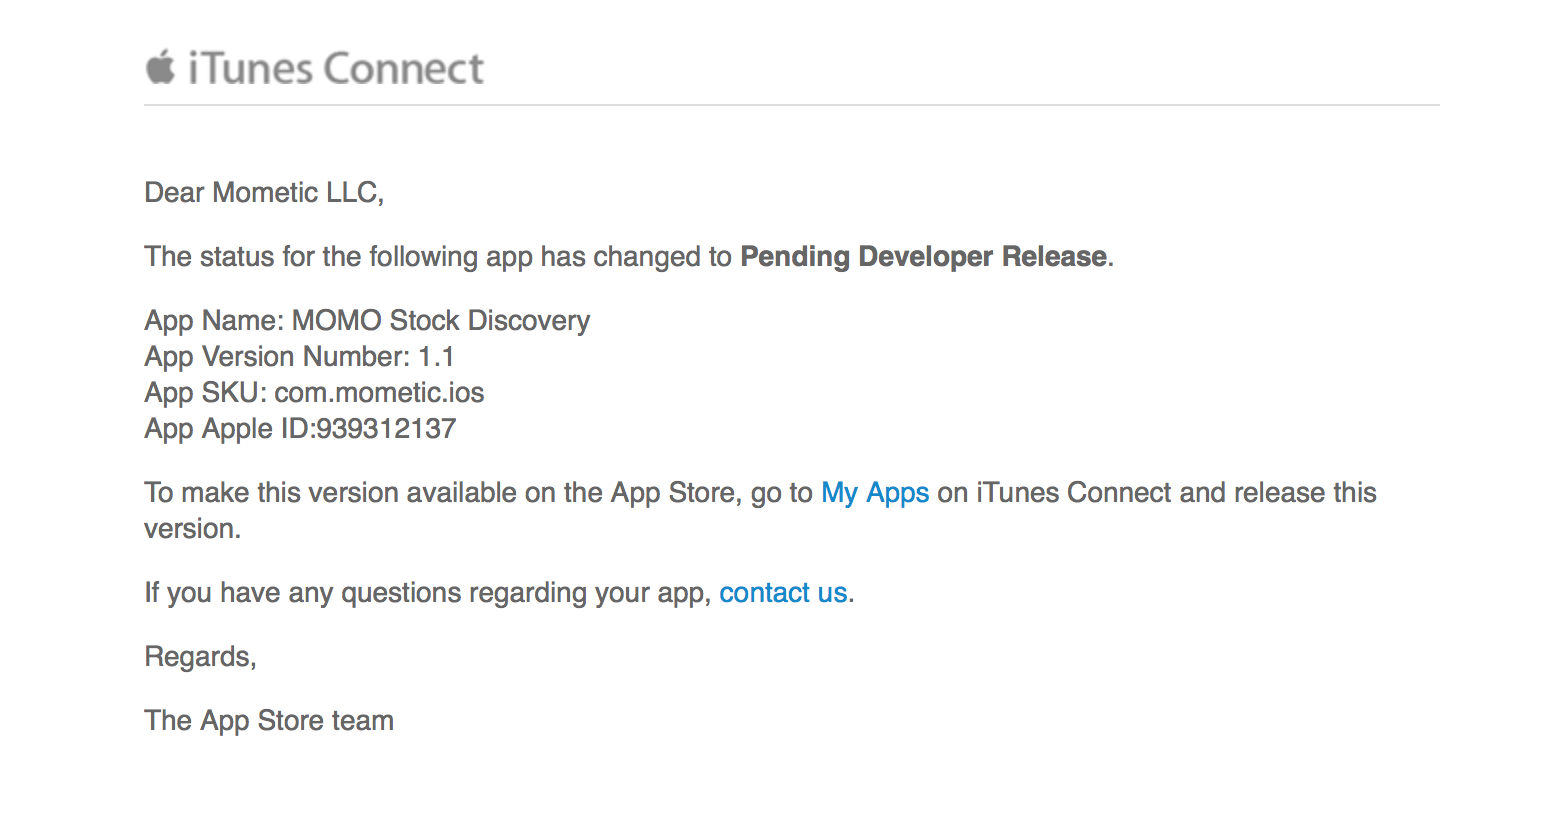Click the bold 'Pending Developer Release' status
Screen dimensions: 1554x832
pyautogui.click(x=923, y=257)
